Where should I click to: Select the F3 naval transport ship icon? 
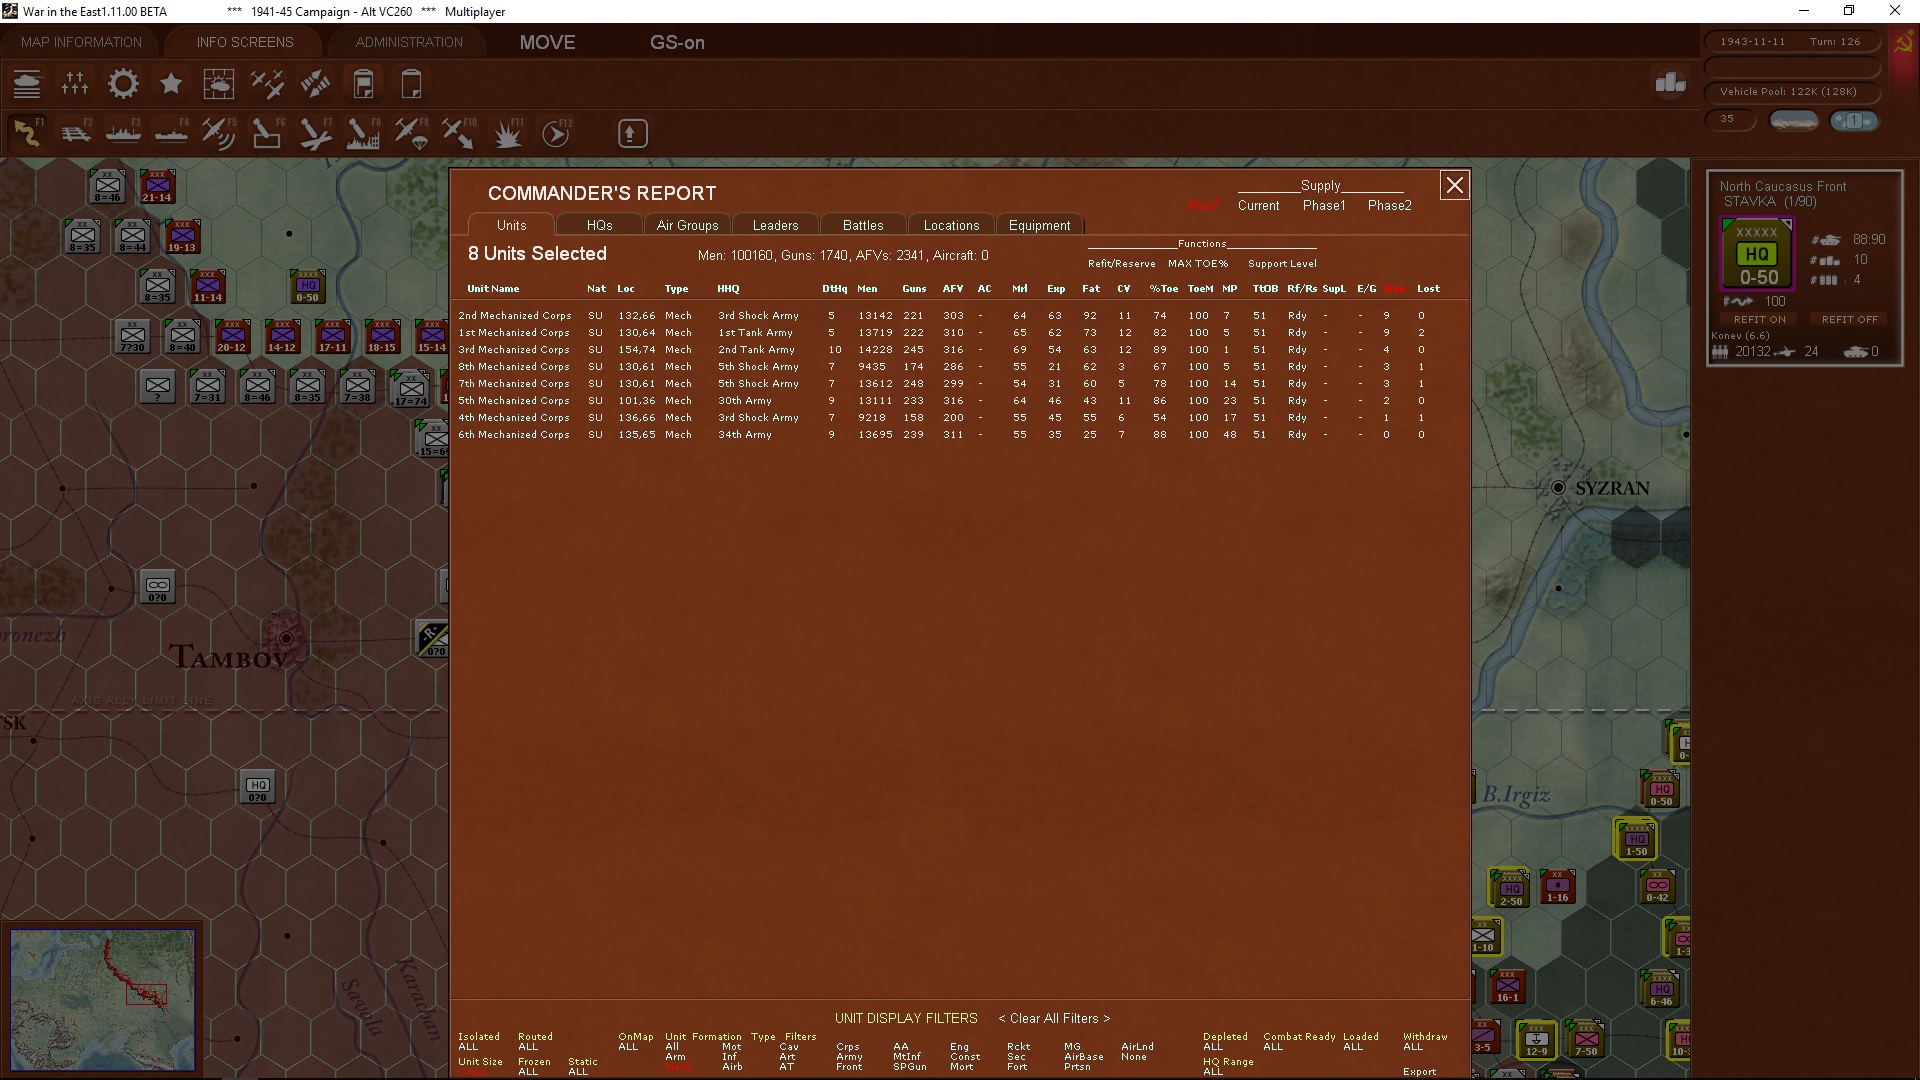tap(123, 133)
